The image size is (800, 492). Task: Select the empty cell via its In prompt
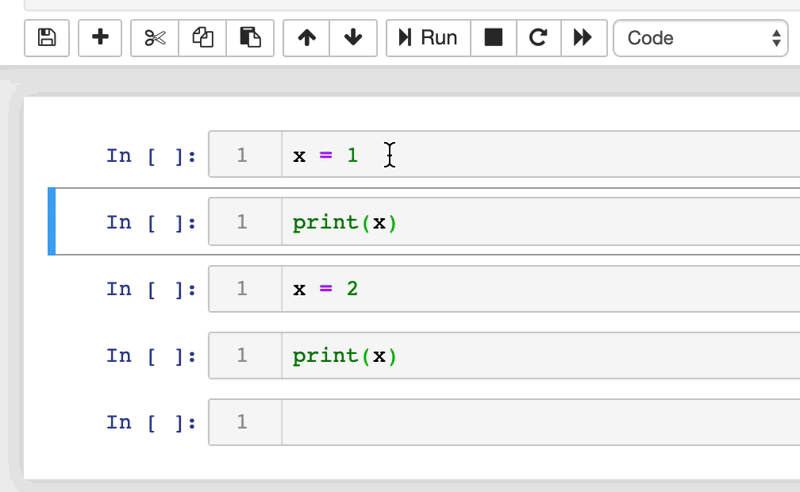[151, 423]
